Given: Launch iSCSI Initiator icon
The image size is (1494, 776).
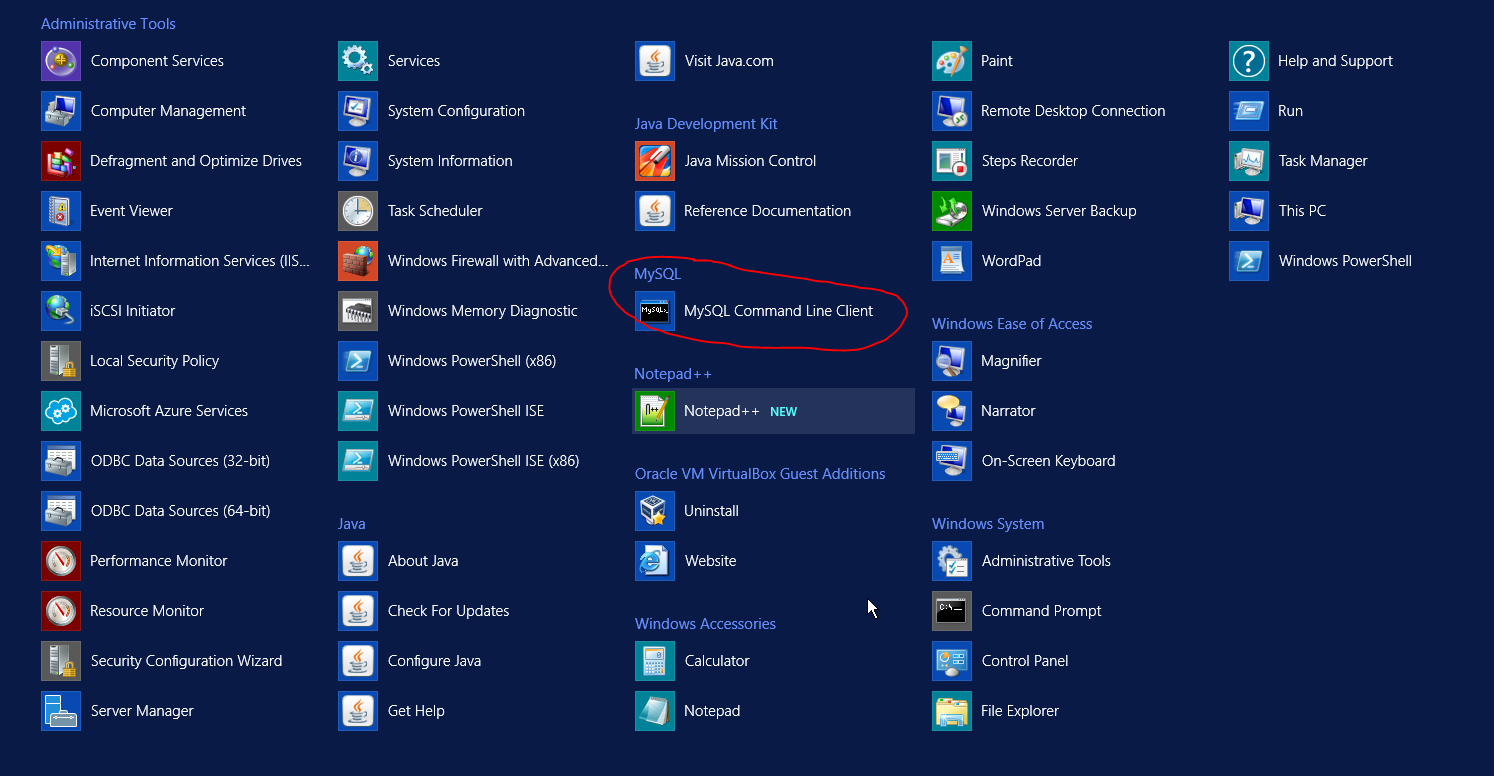Looking at the screenshot, I should tap(61, 311).
